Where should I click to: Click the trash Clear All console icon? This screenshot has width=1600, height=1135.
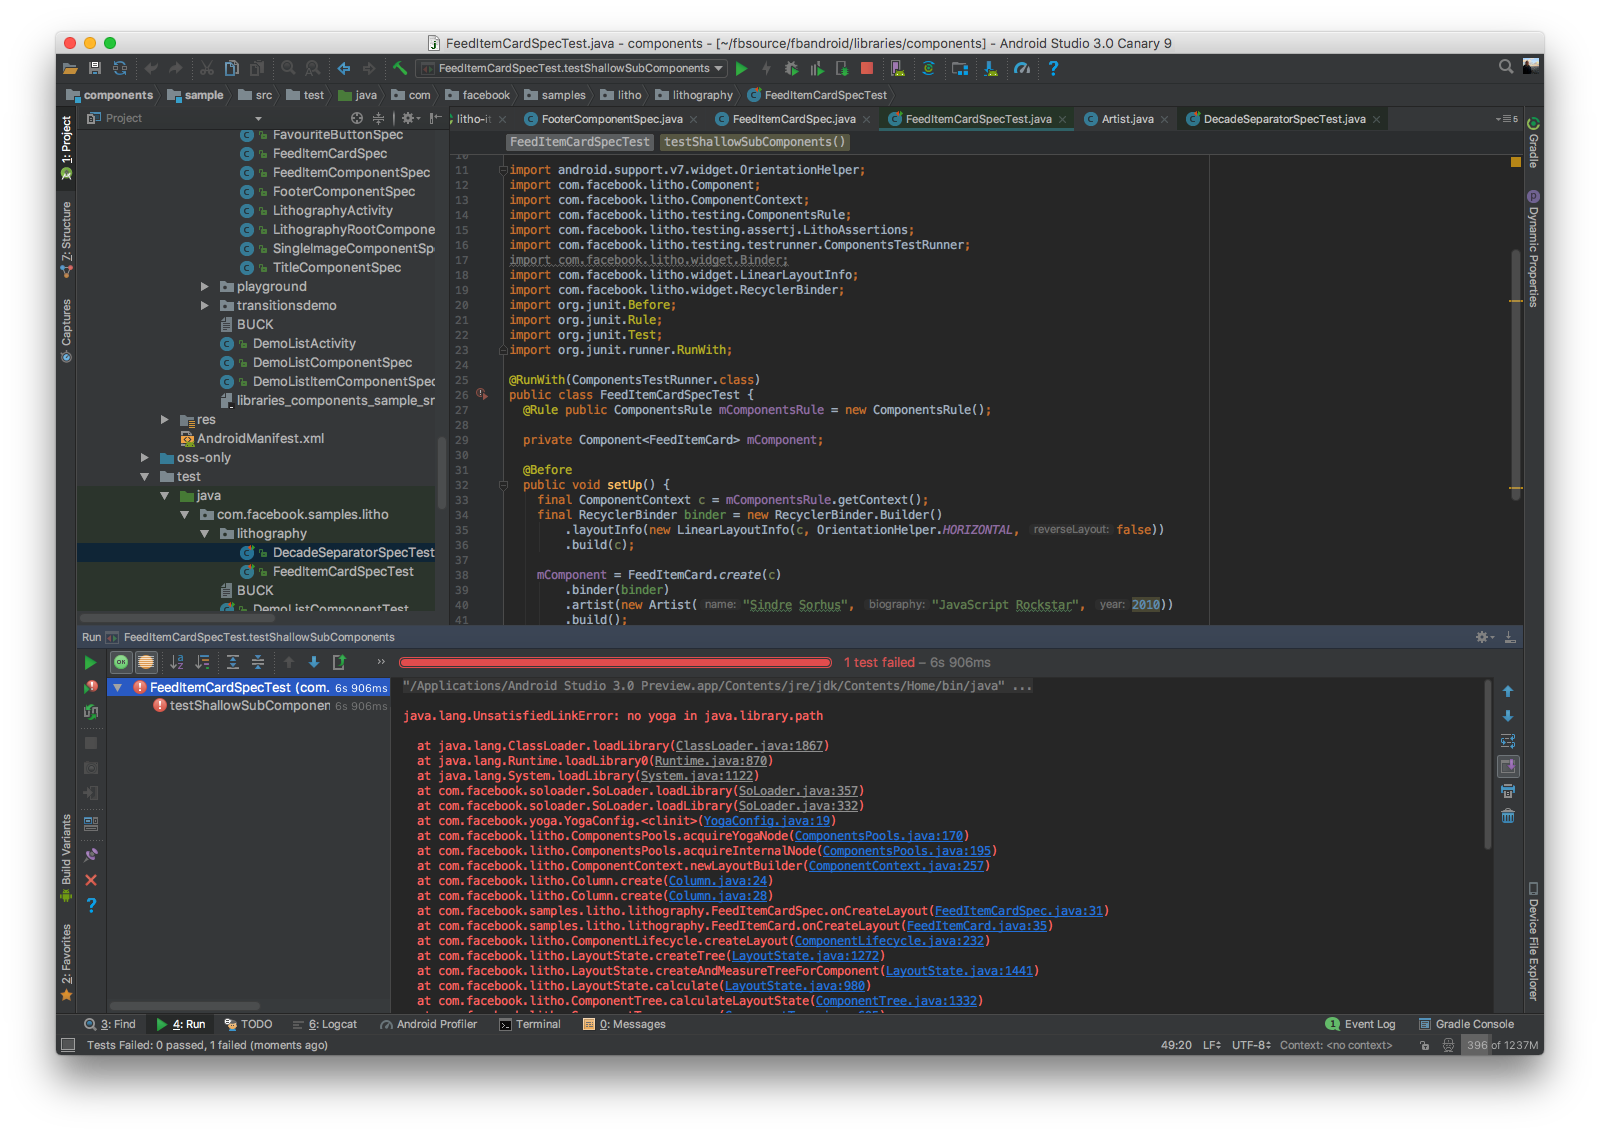(1508, 816)
